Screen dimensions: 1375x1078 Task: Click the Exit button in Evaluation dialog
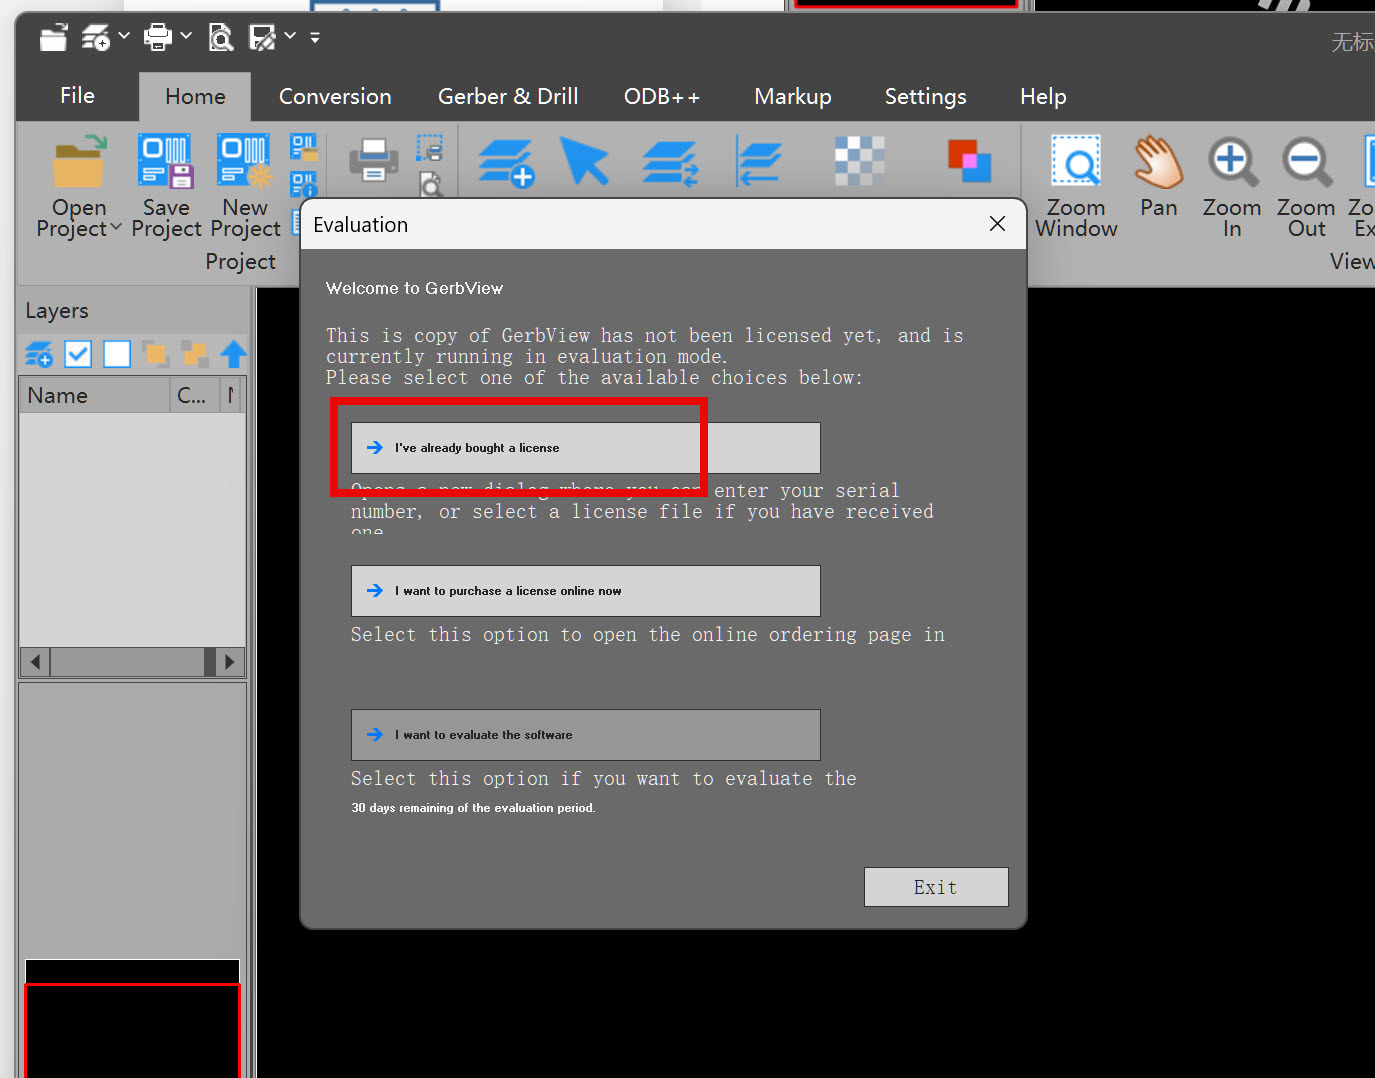coord(935,887)
